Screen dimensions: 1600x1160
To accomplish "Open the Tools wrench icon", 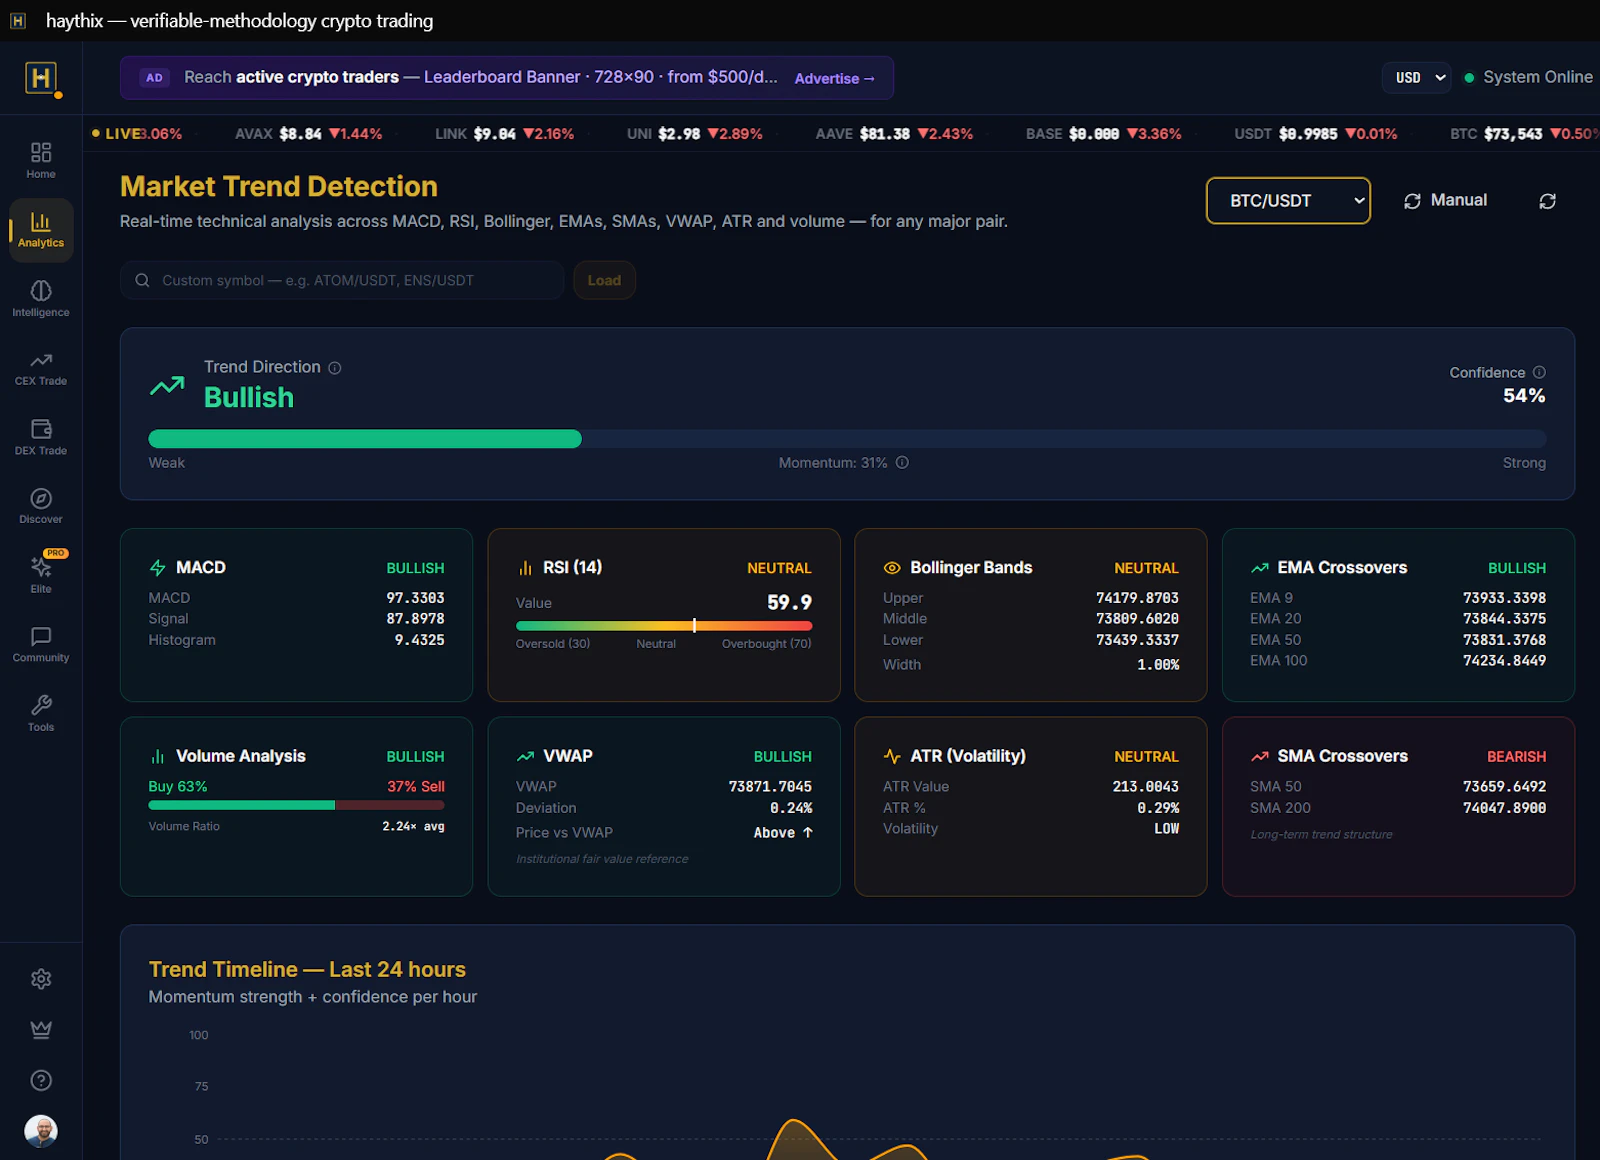I will tap(41, 705).
